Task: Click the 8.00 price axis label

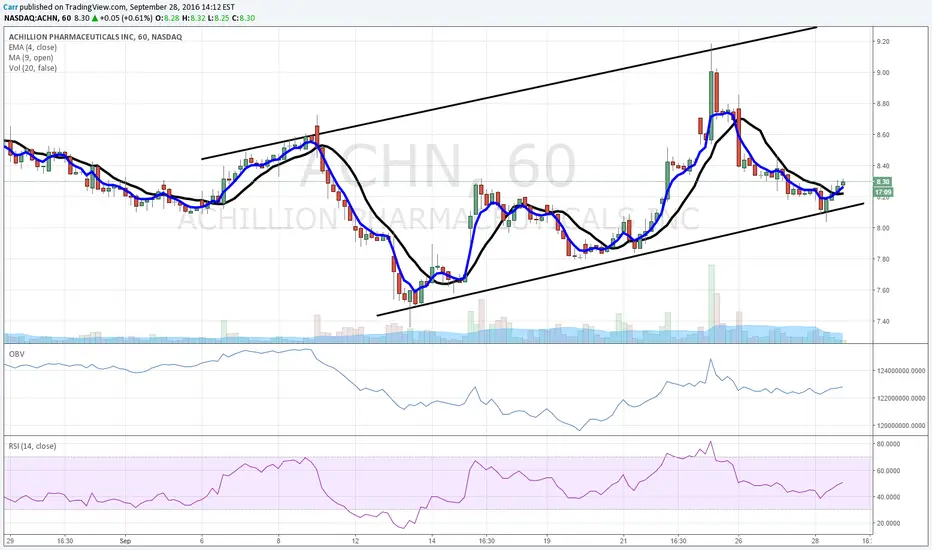Action: (x=883, y=228)
